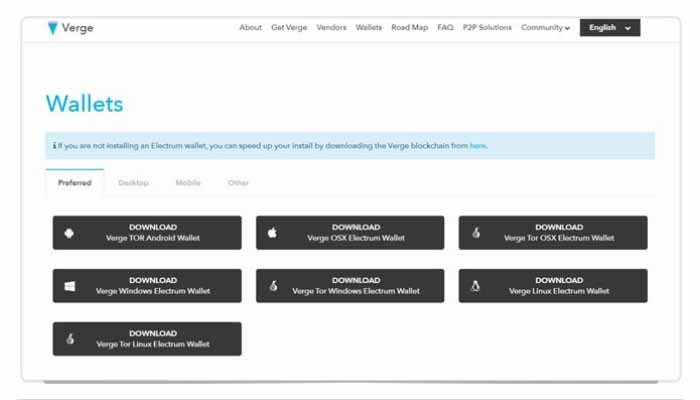The height and width of the screenshot is (400, 700).
Task: Switch to the Mobile tab
Action: coord(188,183)
